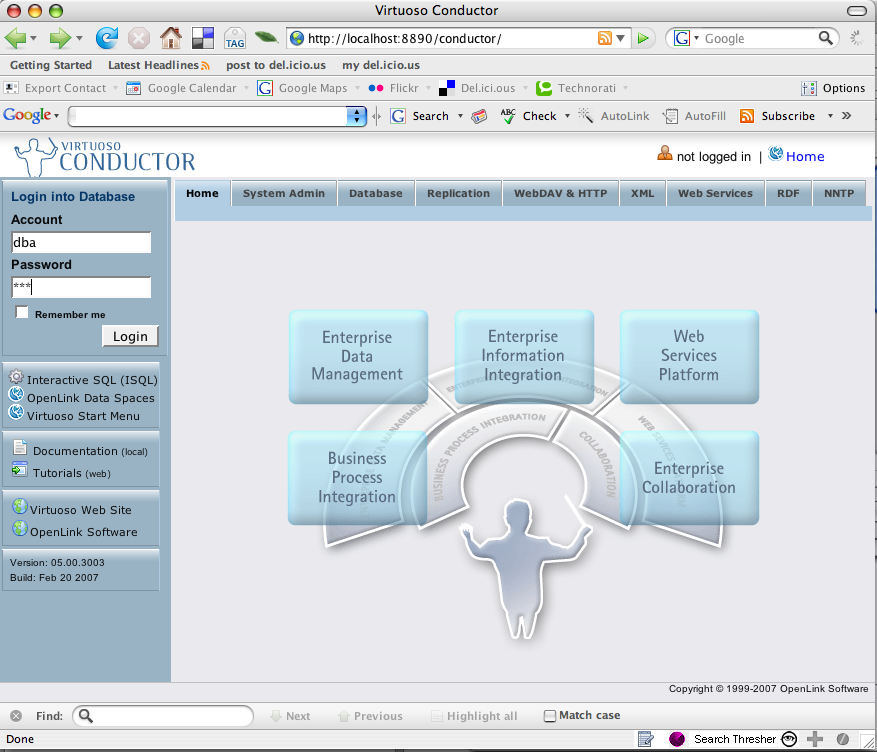Open the System Admin tab

coord(284,193)
